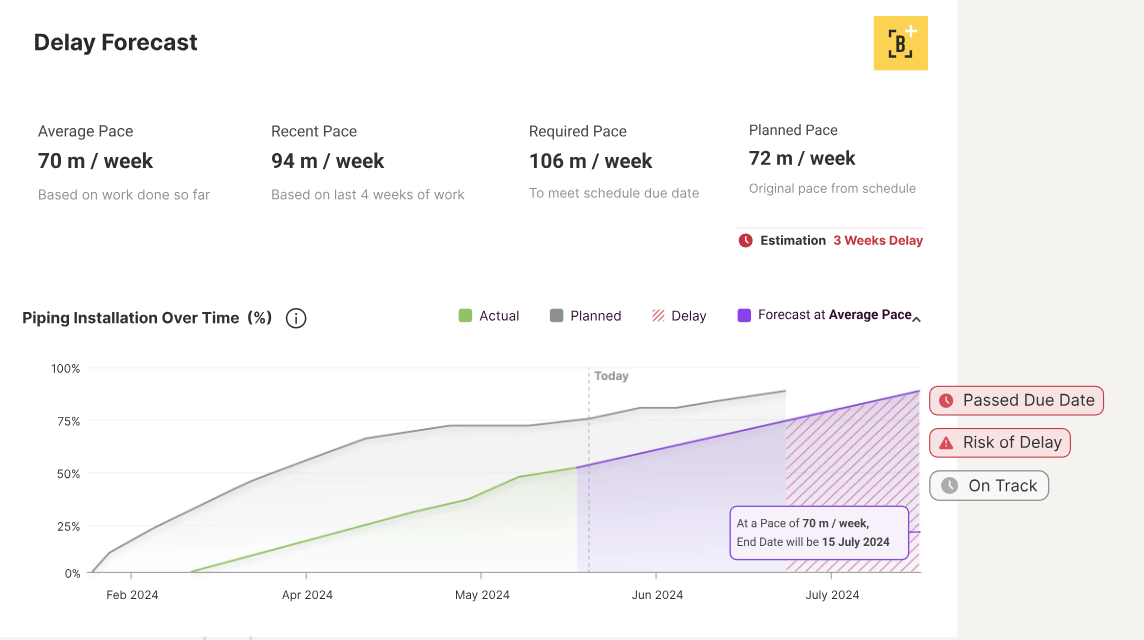This screenshot has width=1144, height=640.
Task: Select the Passed Due Date status
Action: pyautogui.click(x=1016, y=400)
